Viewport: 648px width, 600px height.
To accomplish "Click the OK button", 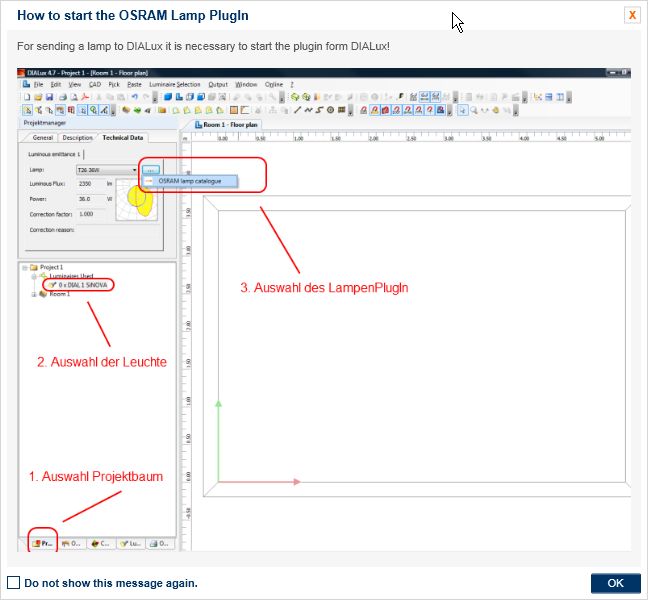I will [615, 583].
